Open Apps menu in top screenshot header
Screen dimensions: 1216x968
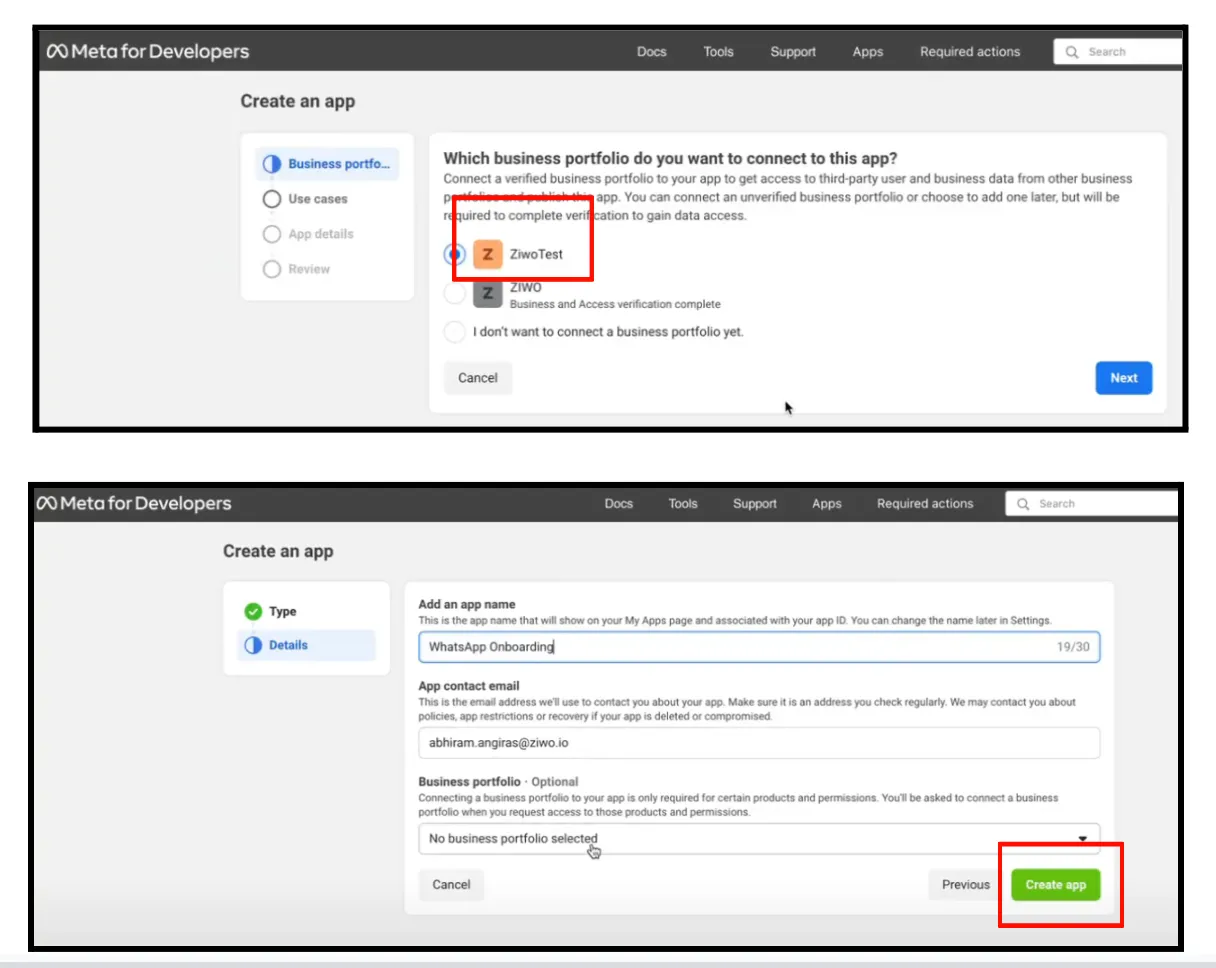click(868, 52)
